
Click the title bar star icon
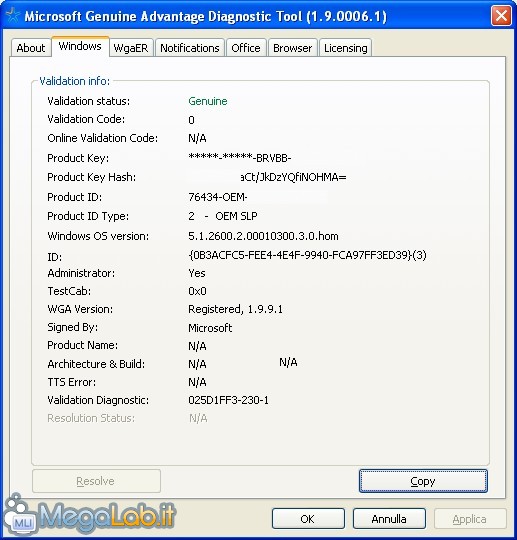pyautogui.click(x=13, y=16)
